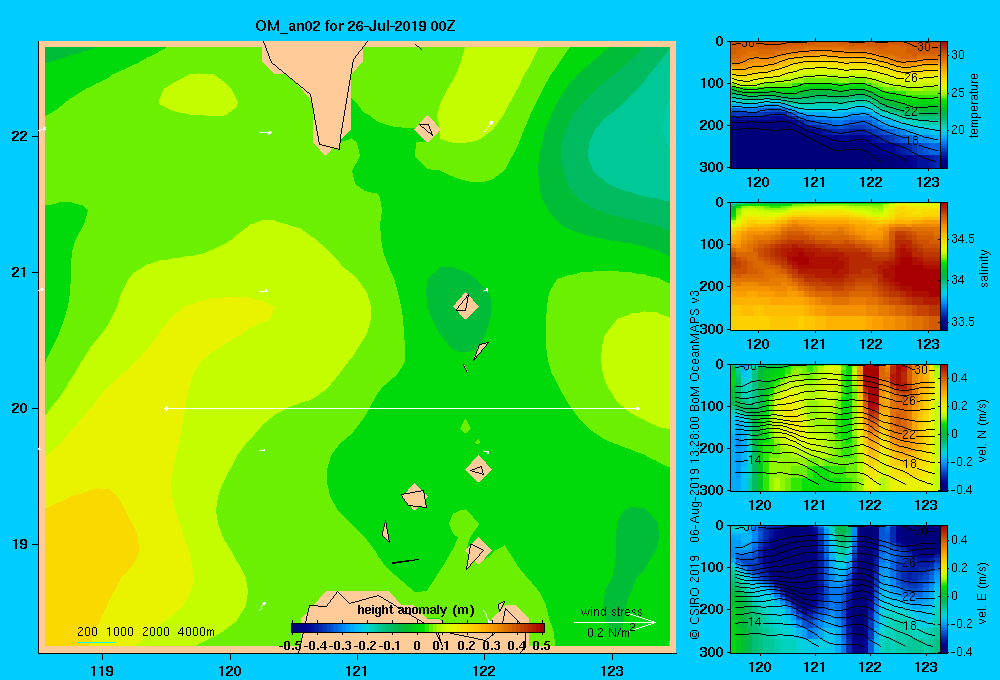Click longitude label 119 on main map

[x=102, y=670]
